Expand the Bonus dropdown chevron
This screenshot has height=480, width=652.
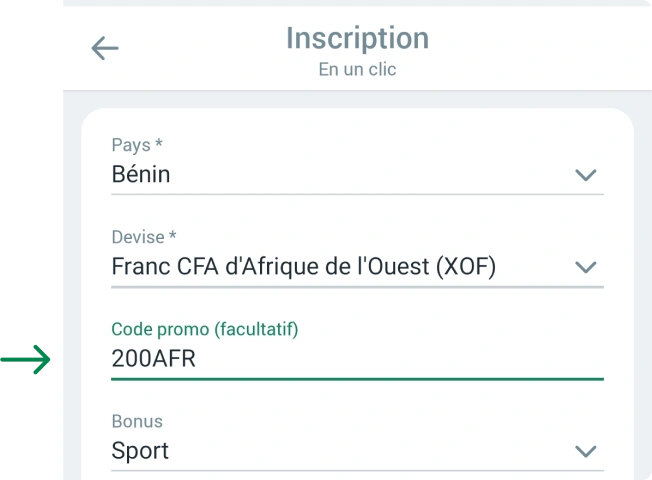585,451
